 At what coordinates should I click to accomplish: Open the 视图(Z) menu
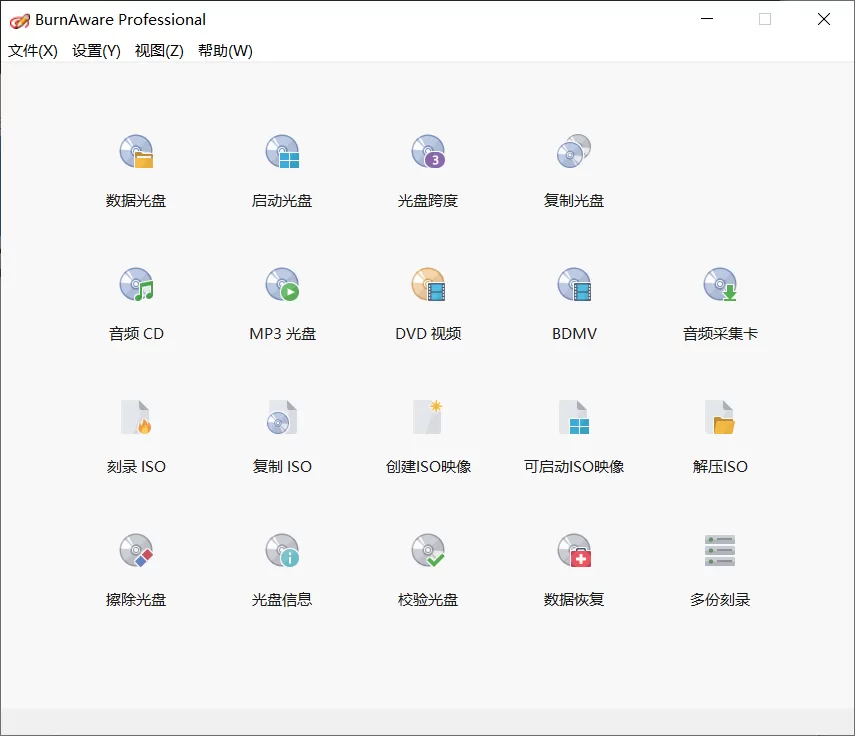[158, 50]
